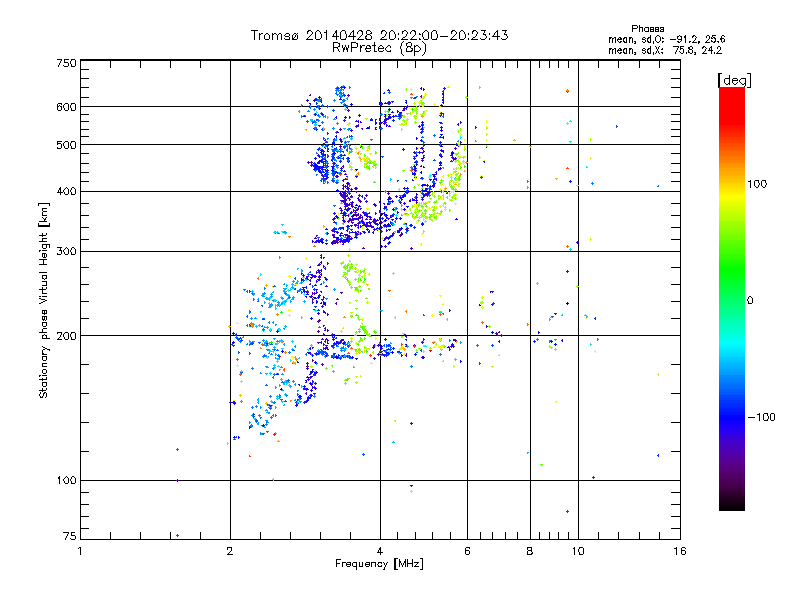Click the colorbar tick label '0'
This screenshot has width=800, height=600.
tap(750, 301)
